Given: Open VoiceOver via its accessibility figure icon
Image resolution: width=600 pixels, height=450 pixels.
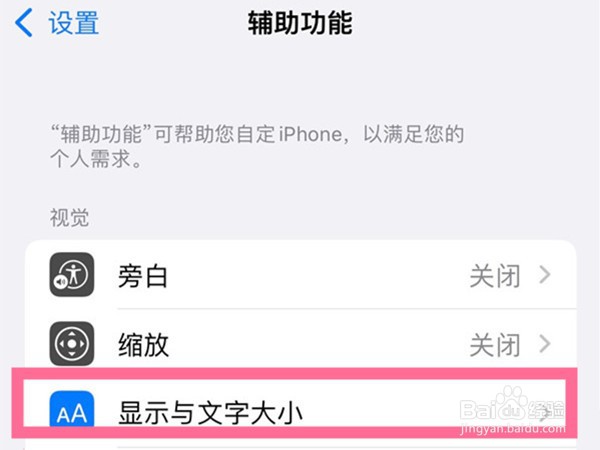Looking at the screenshot, I should (72, 274).
